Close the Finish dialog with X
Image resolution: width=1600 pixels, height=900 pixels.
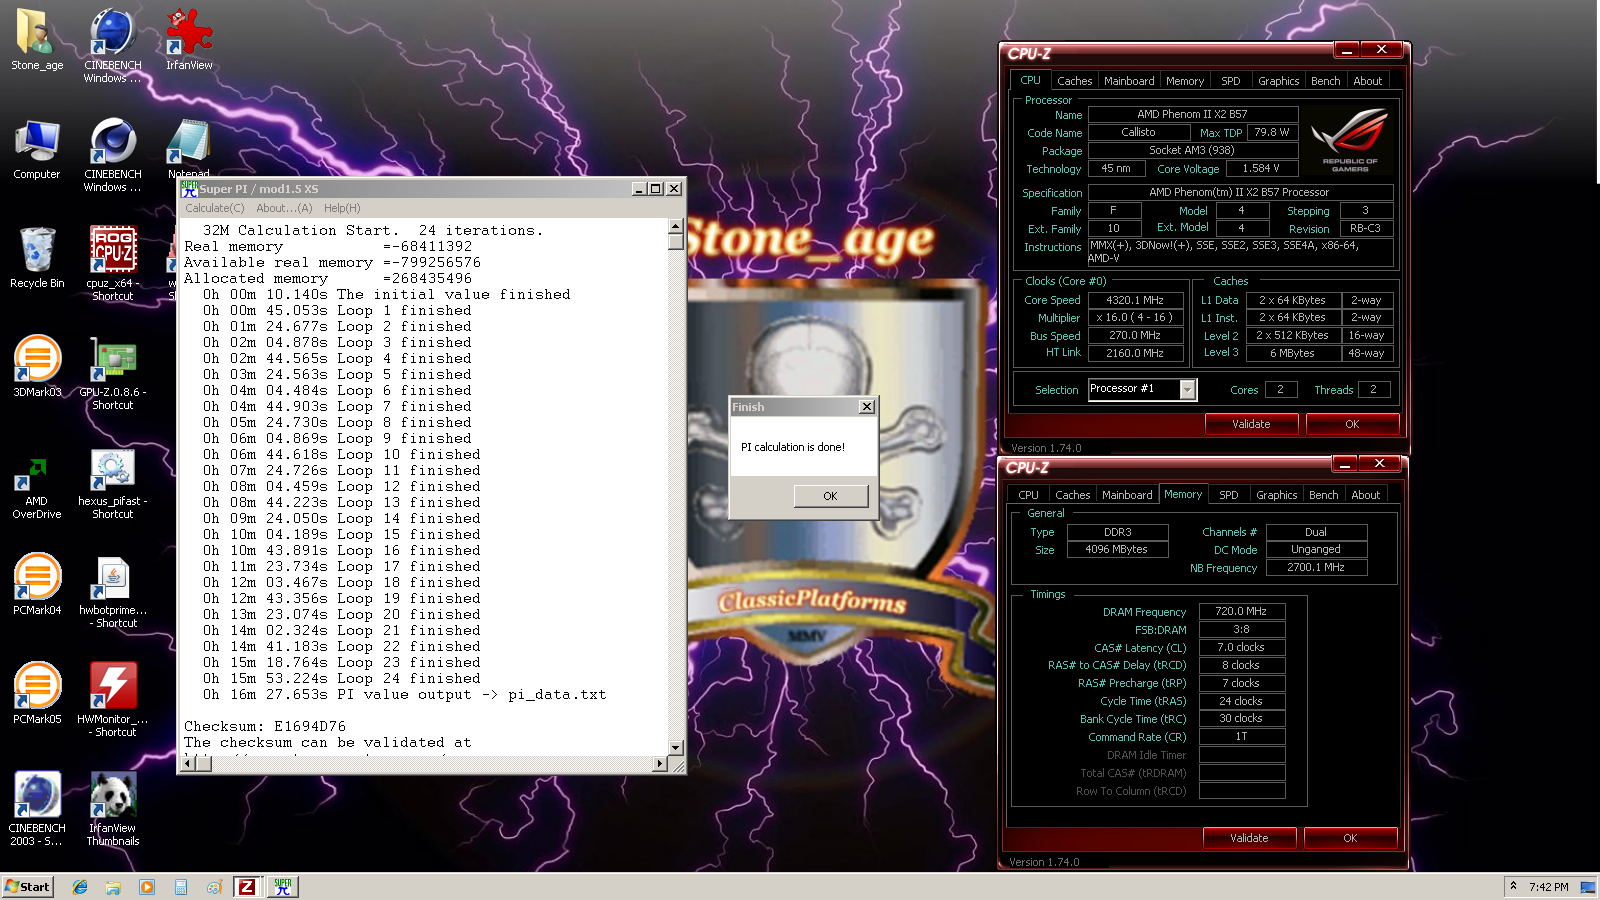pyautogui.click(x=867, y=407)
